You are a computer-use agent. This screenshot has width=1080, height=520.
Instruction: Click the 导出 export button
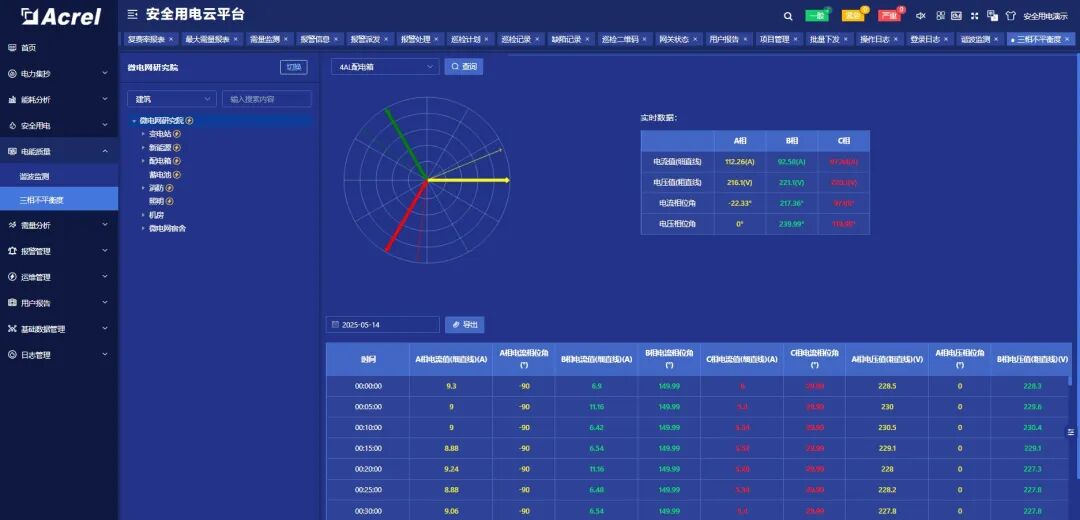[464, 325]
